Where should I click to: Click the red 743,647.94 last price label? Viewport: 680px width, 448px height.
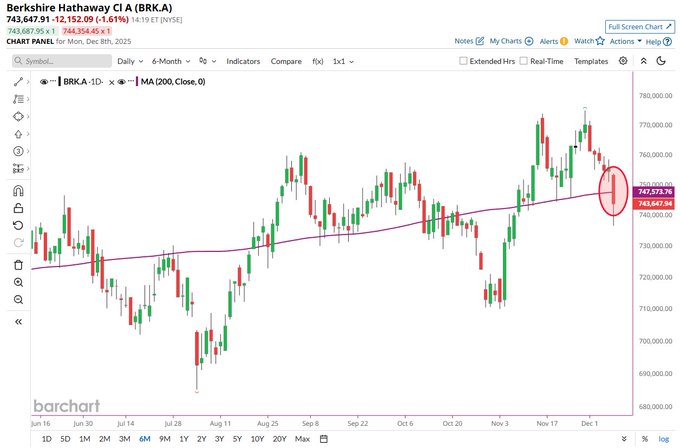tap(655, 203)
